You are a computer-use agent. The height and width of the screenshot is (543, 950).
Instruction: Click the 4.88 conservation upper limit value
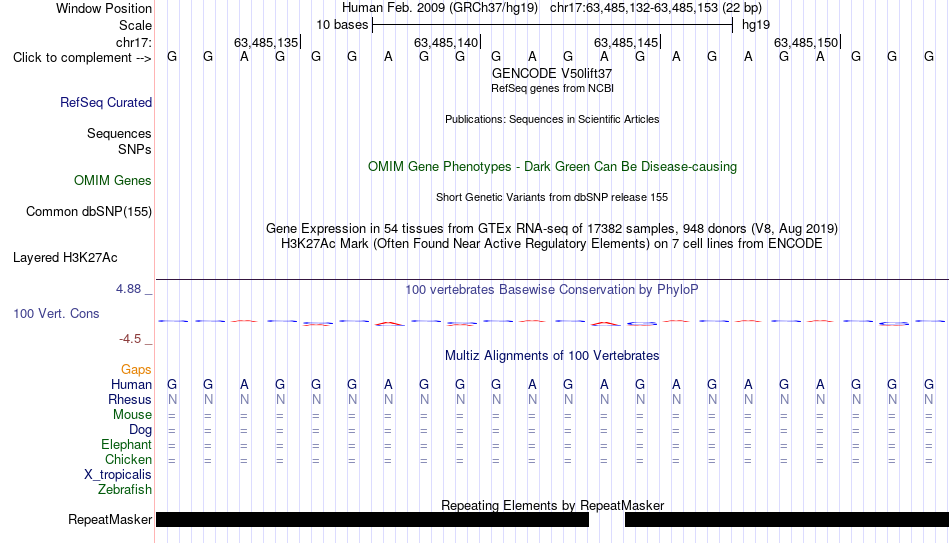pyautogui.click(x=129, y=289)
